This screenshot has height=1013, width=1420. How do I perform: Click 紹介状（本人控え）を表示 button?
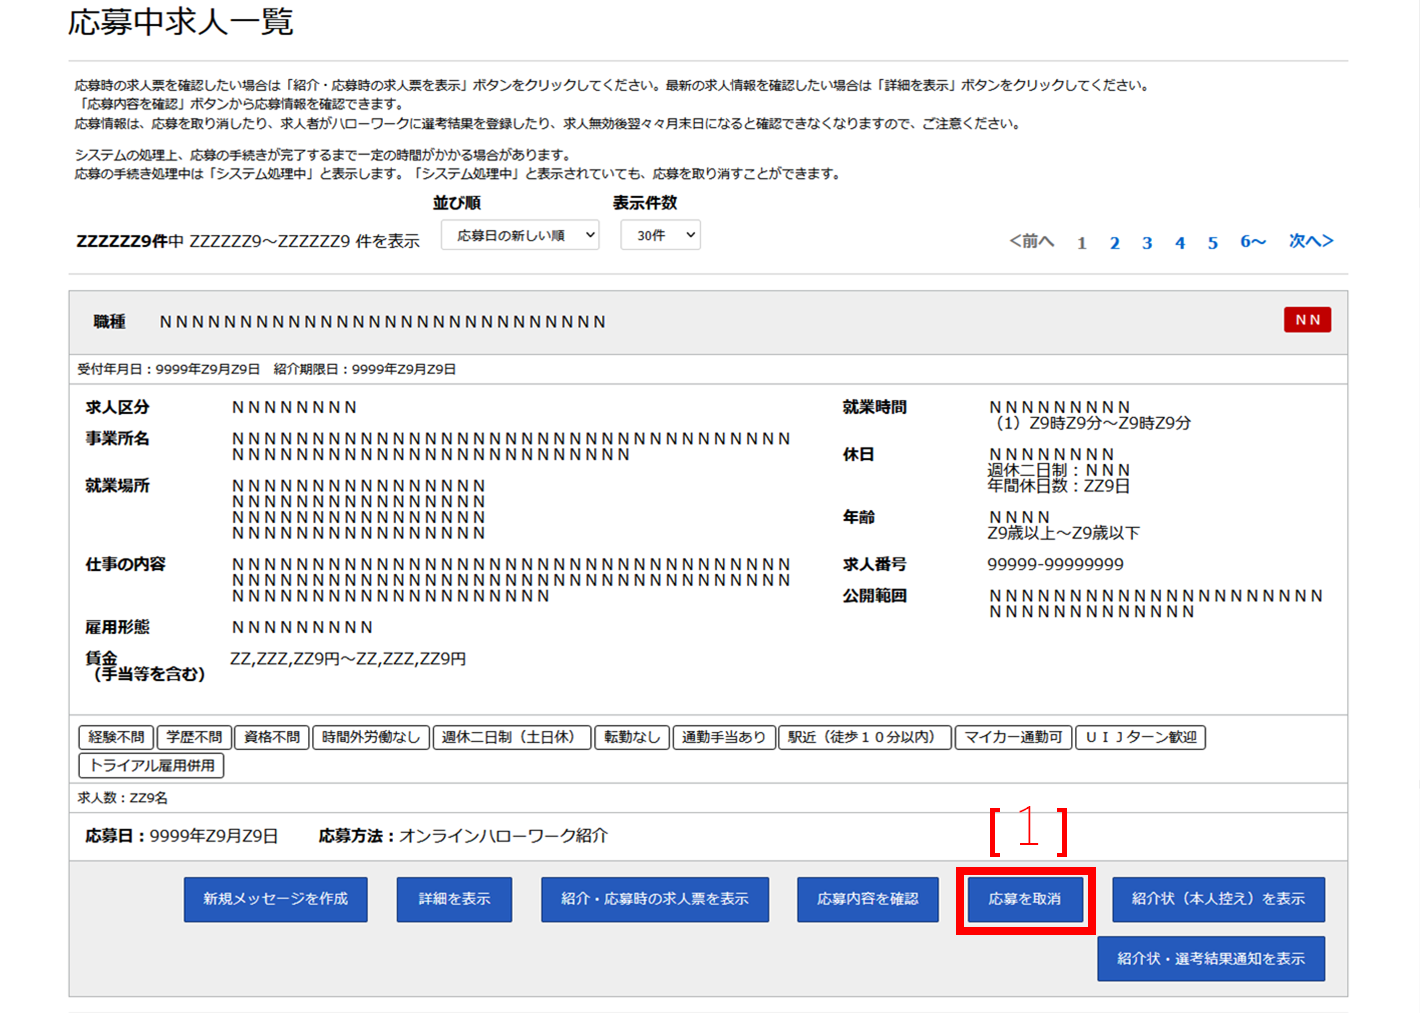pyautogui.click(x=1218, y=899)
